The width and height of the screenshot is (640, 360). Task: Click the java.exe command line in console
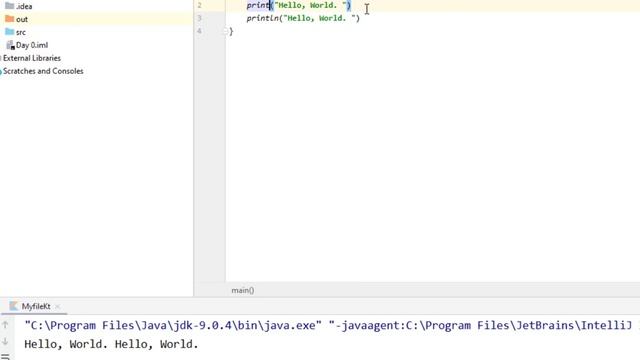click(x=328, y=325)
